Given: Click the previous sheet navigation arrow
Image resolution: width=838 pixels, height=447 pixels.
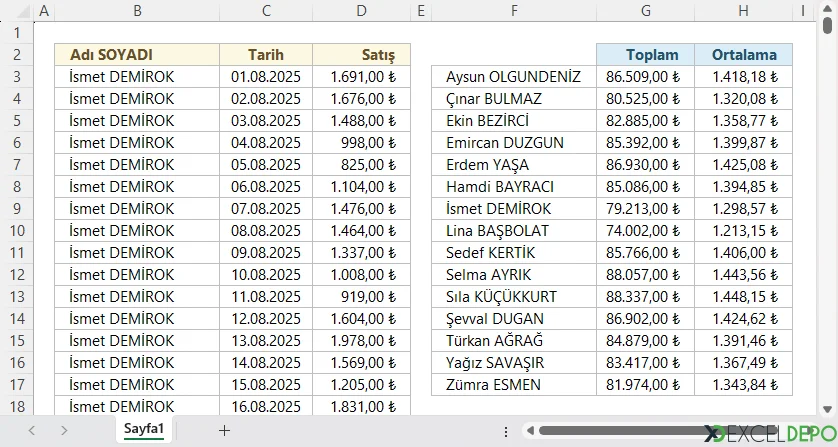Looking at the screenshot, I should click(x=32, y=430).
